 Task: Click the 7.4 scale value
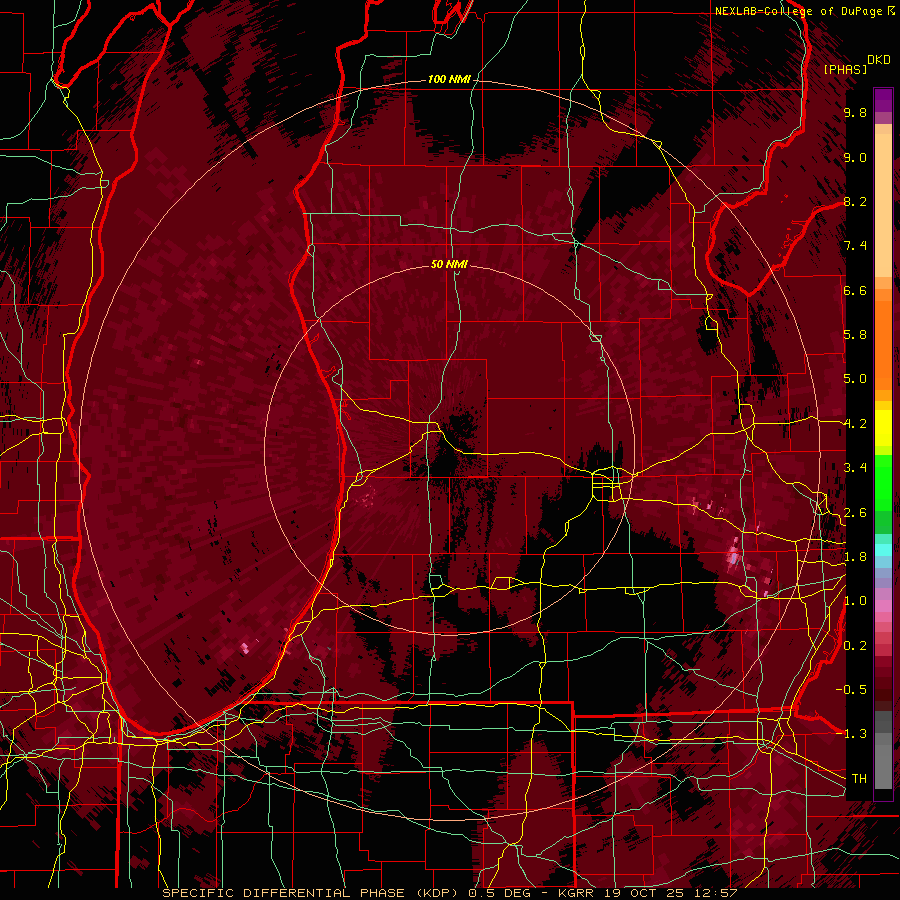click(x=855, y=246)
